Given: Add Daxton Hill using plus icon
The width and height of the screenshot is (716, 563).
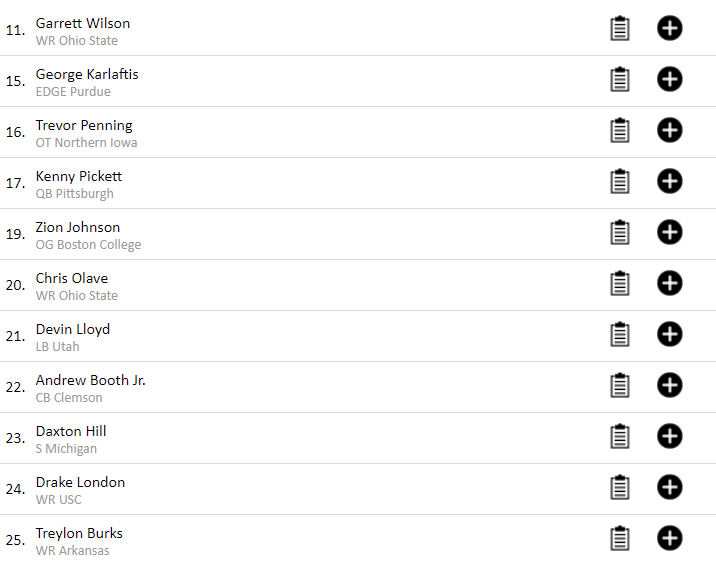Looking at the screenshot, I should pos(669,437).
